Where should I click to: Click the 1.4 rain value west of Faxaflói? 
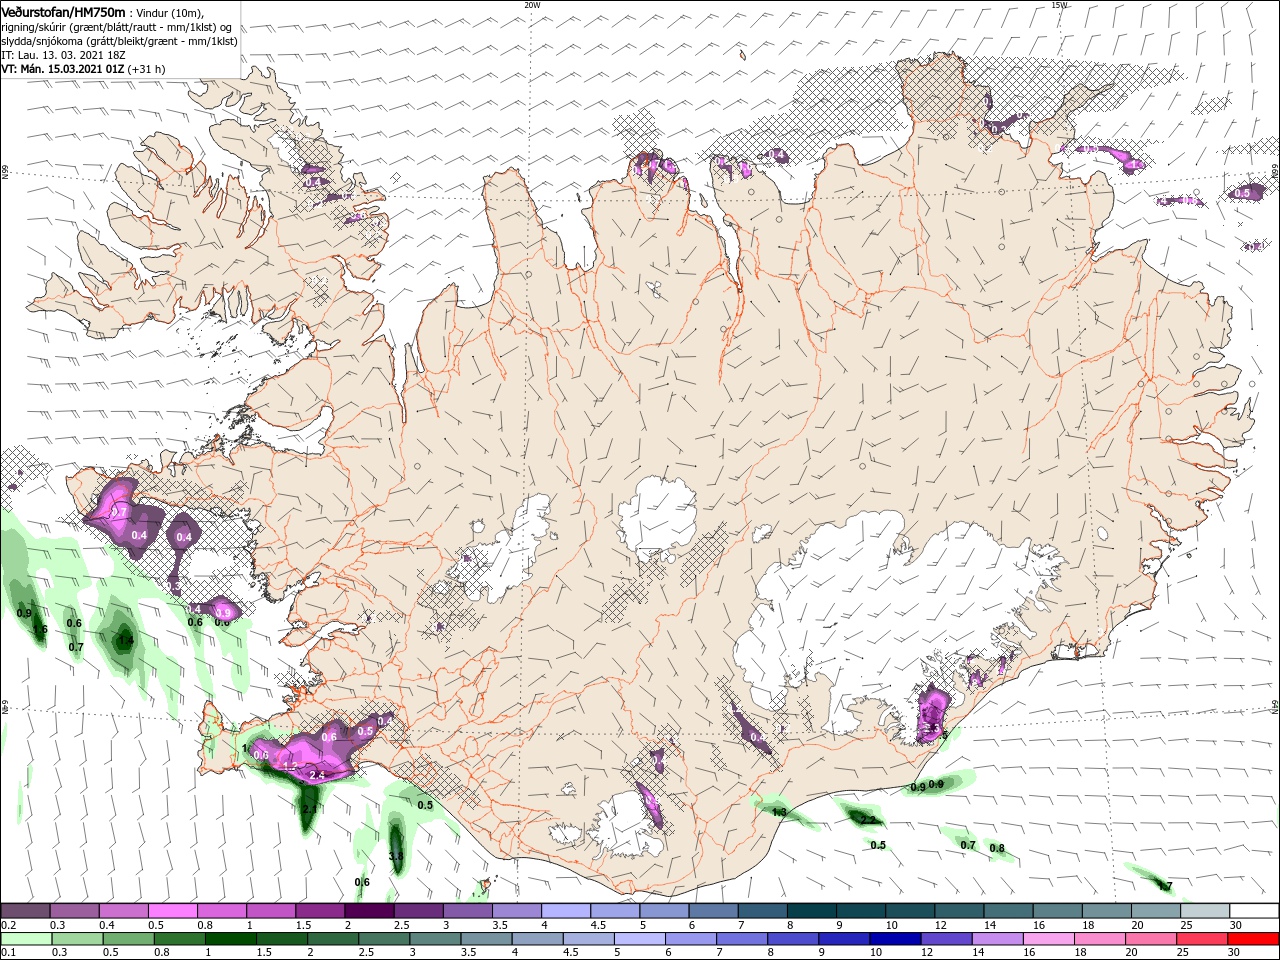(x=125, y=641)
